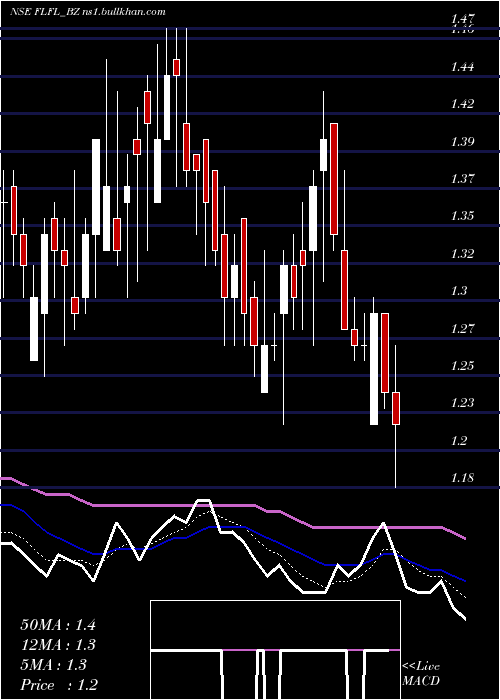
Task: Click the 1.35 price axis label
Action: (462, 216)
